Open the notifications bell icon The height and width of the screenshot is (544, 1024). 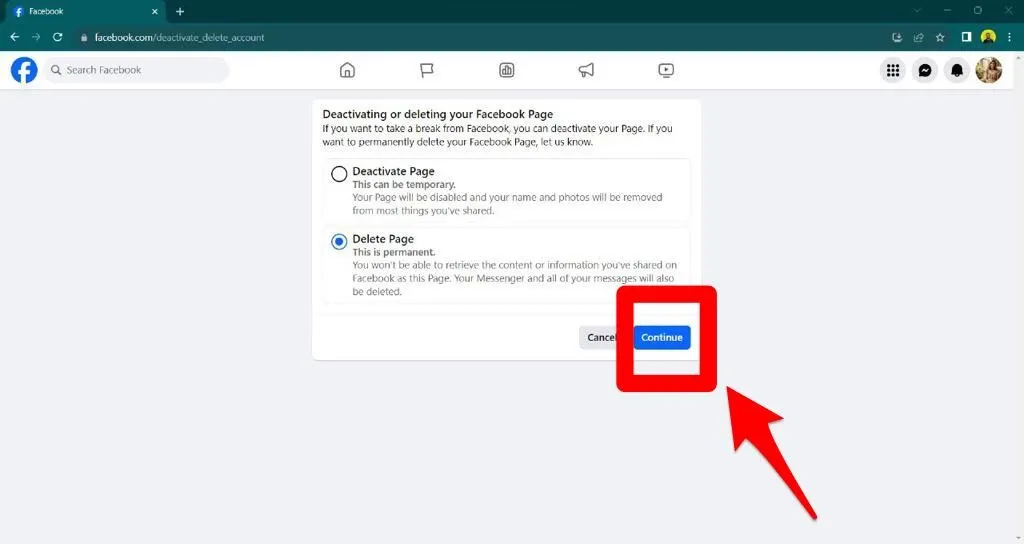pos(957,70)
